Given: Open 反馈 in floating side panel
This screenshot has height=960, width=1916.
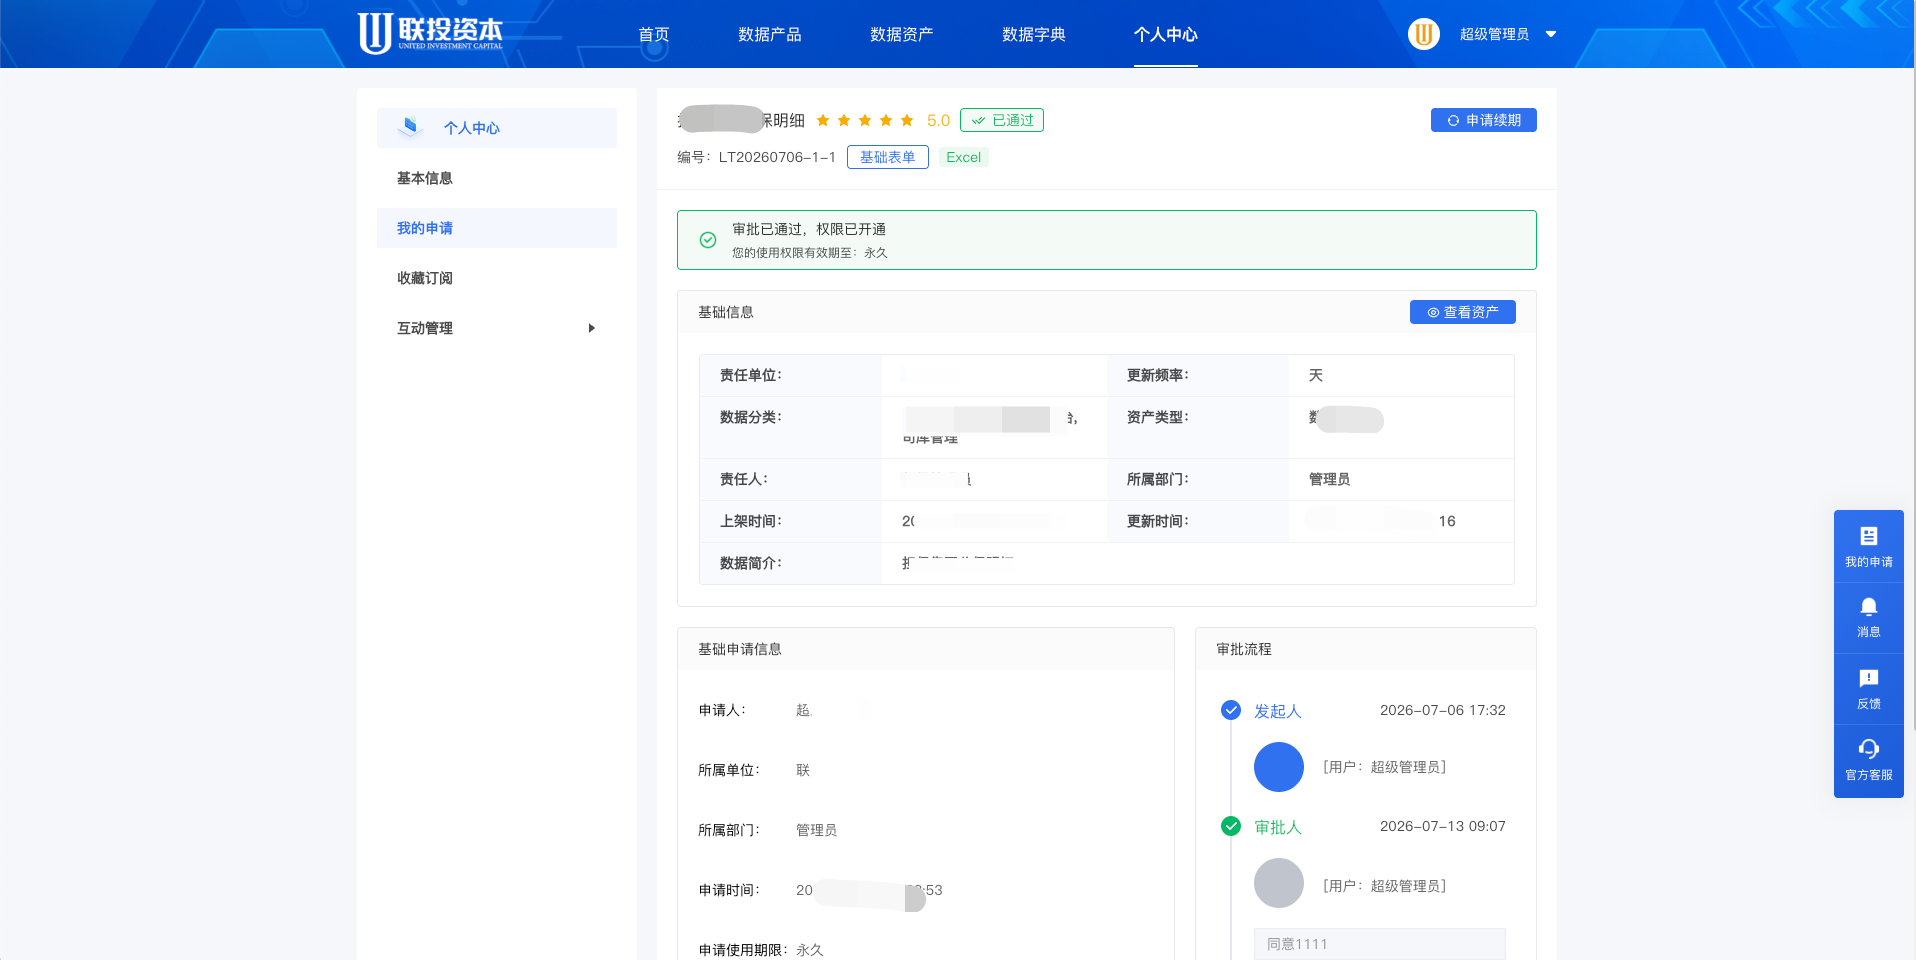Looking at the screenshot, I should [1869, 689].
